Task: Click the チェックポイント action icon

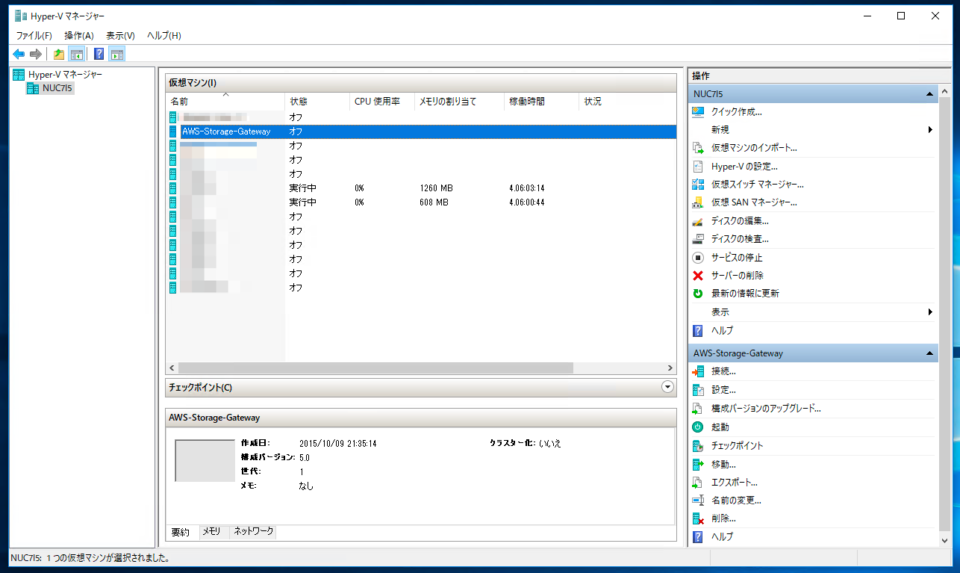Action: click(x=698, y=446)
